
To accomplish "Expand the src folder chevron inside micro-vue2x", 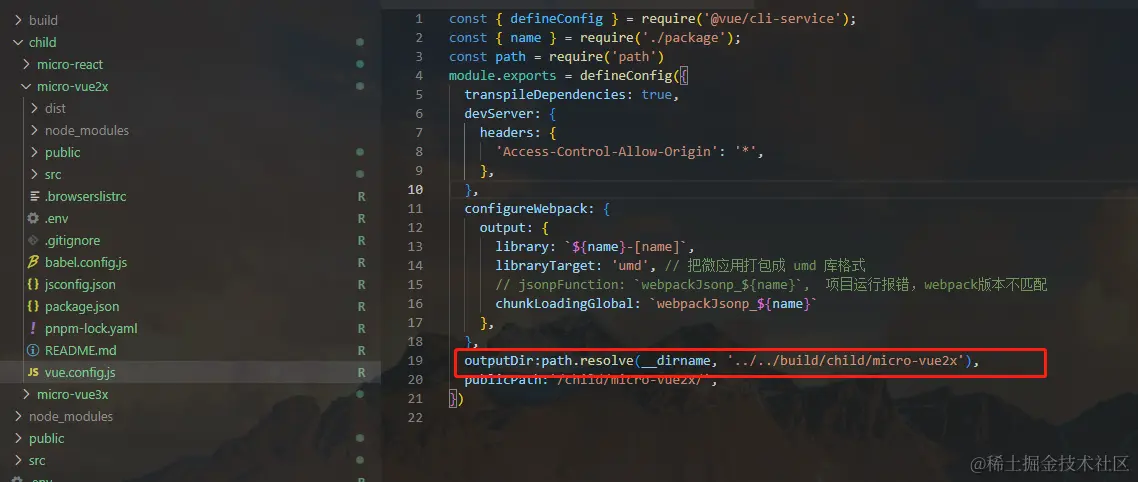I will (x=34, y=174).
